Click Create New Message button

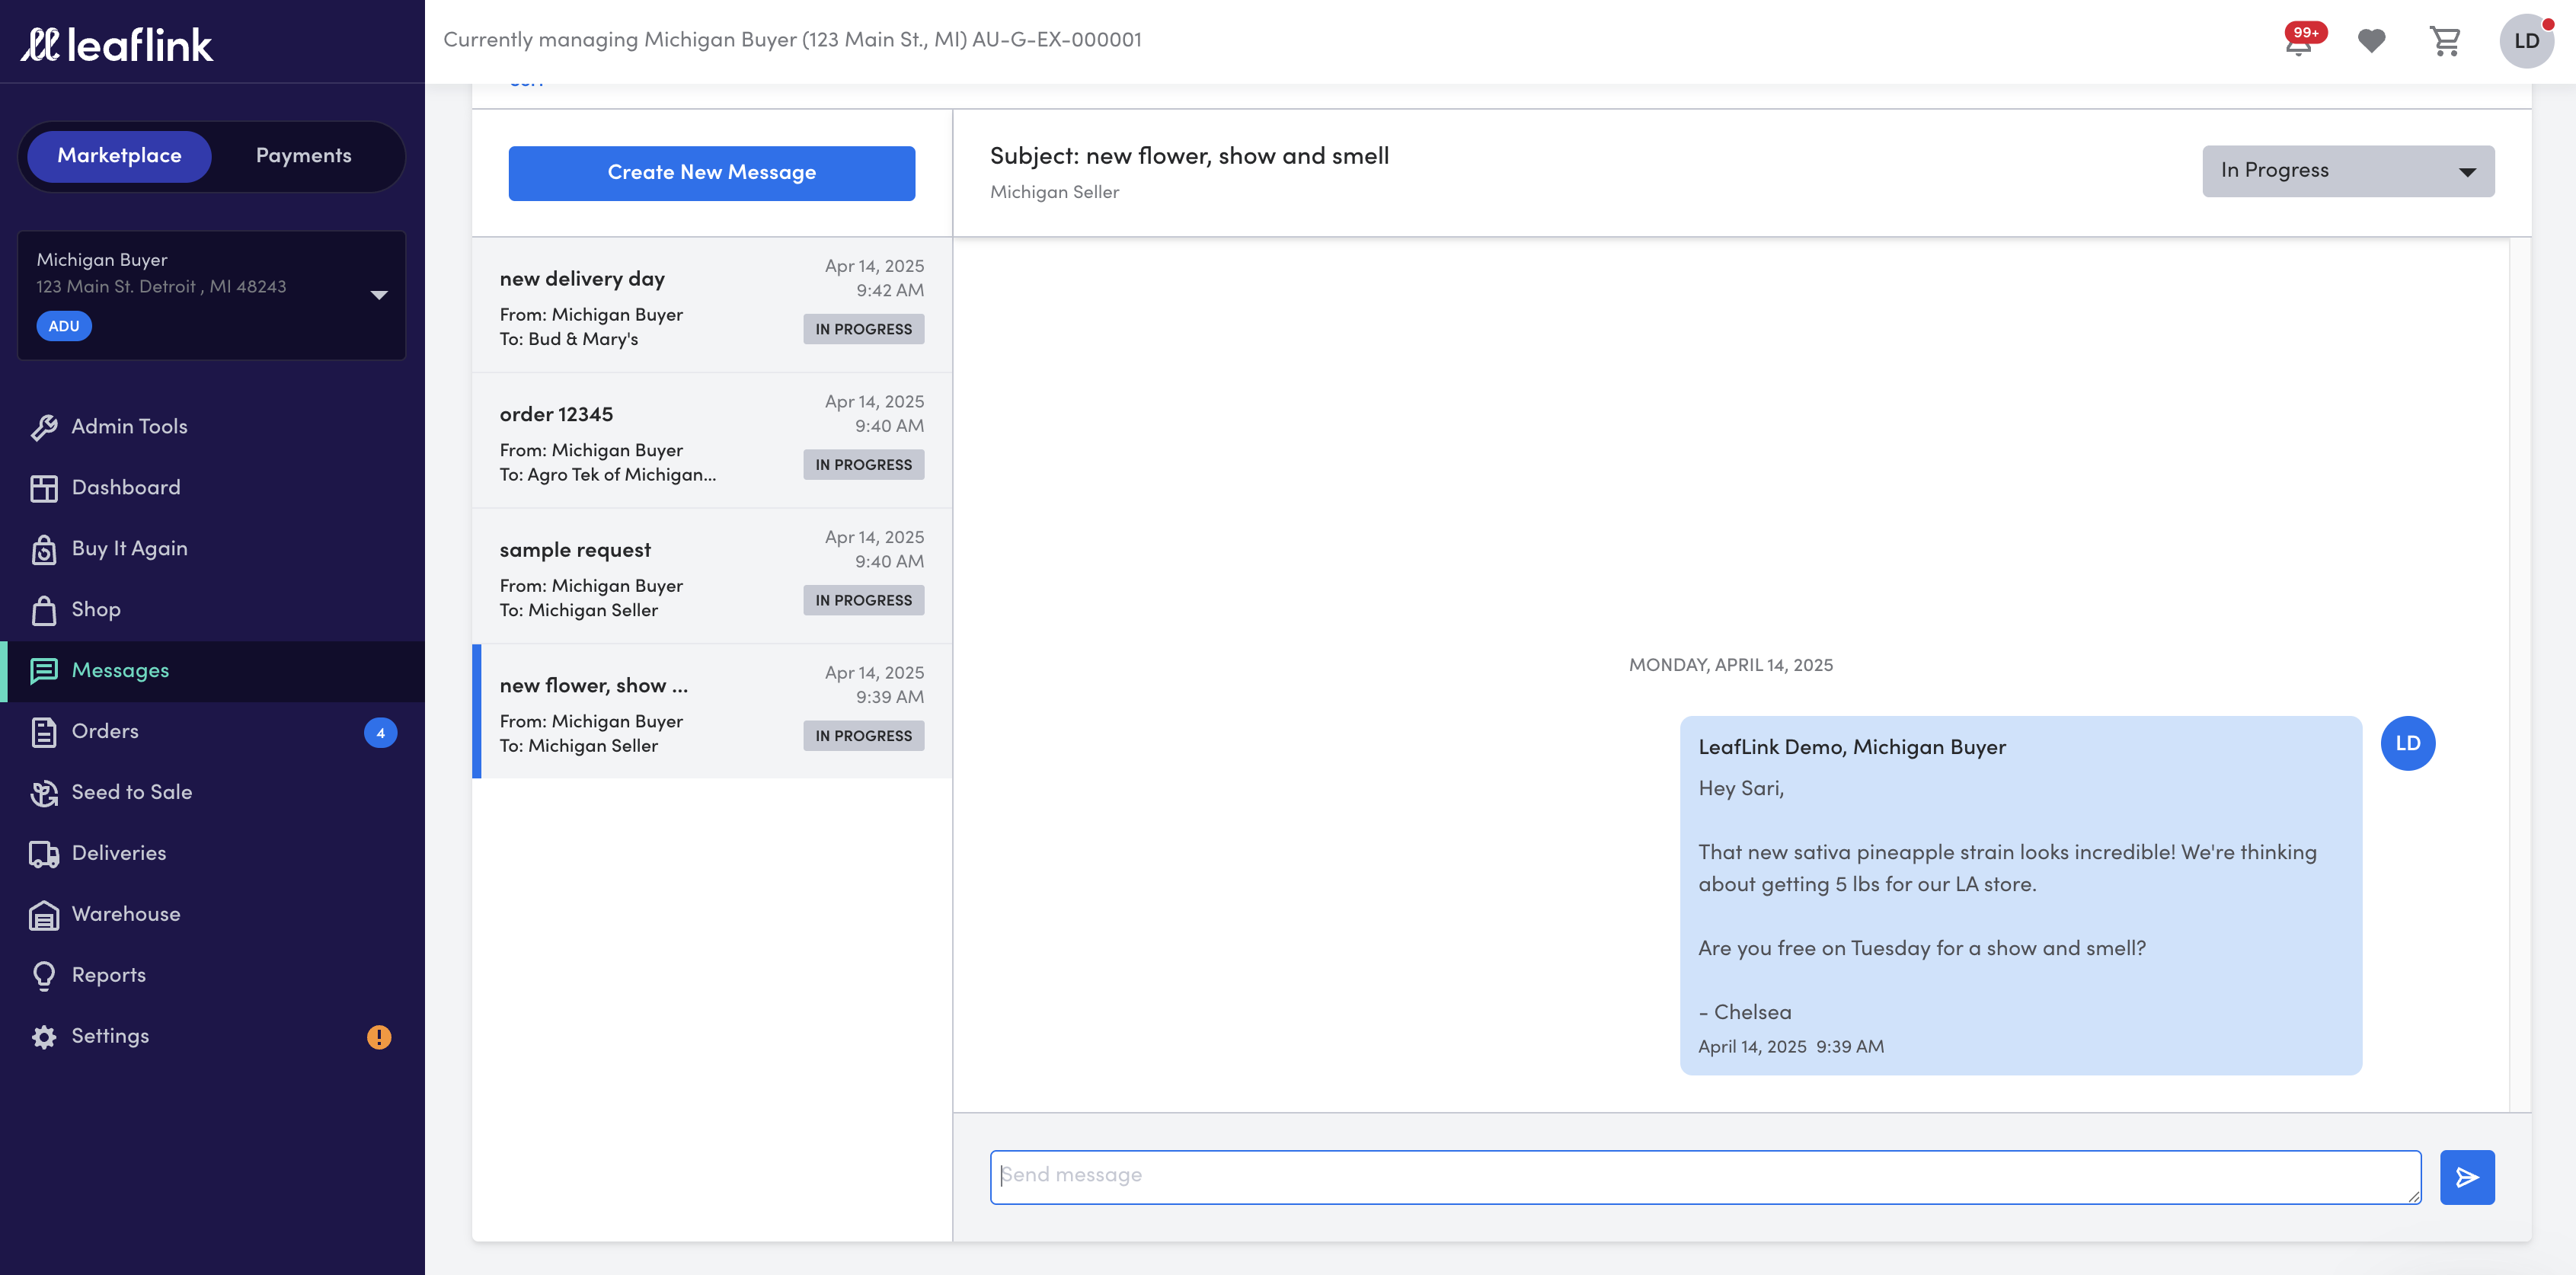(711, 173)
